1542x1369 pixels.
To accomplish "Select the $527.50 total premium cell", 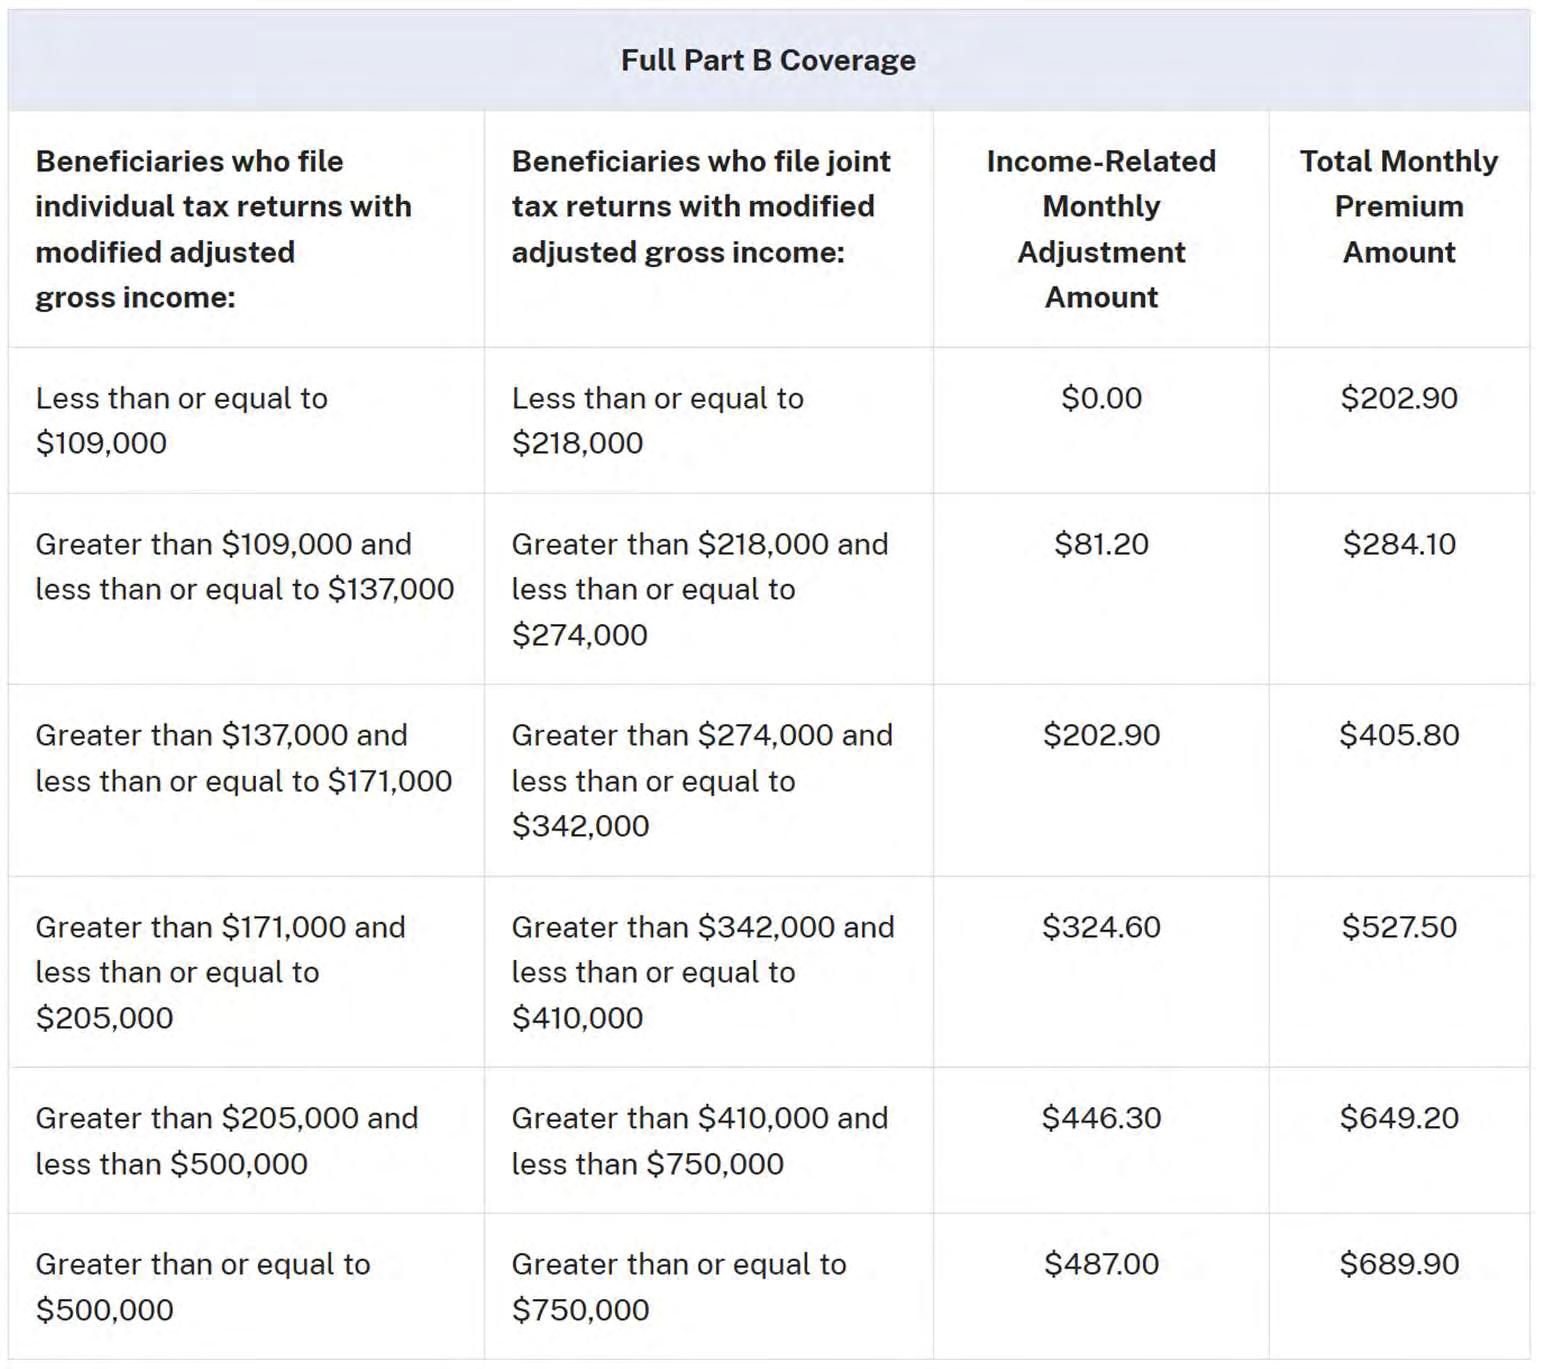I will coord(1398,927).
